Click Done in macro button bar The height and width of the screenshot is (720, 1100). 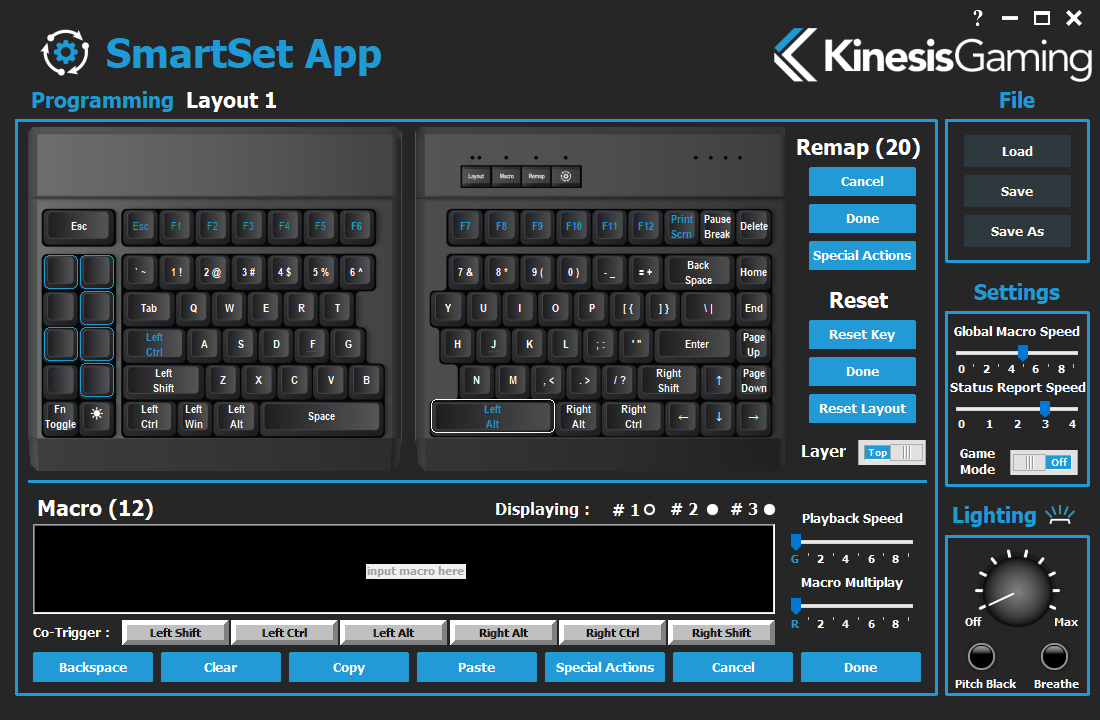(x=861, y=667)
